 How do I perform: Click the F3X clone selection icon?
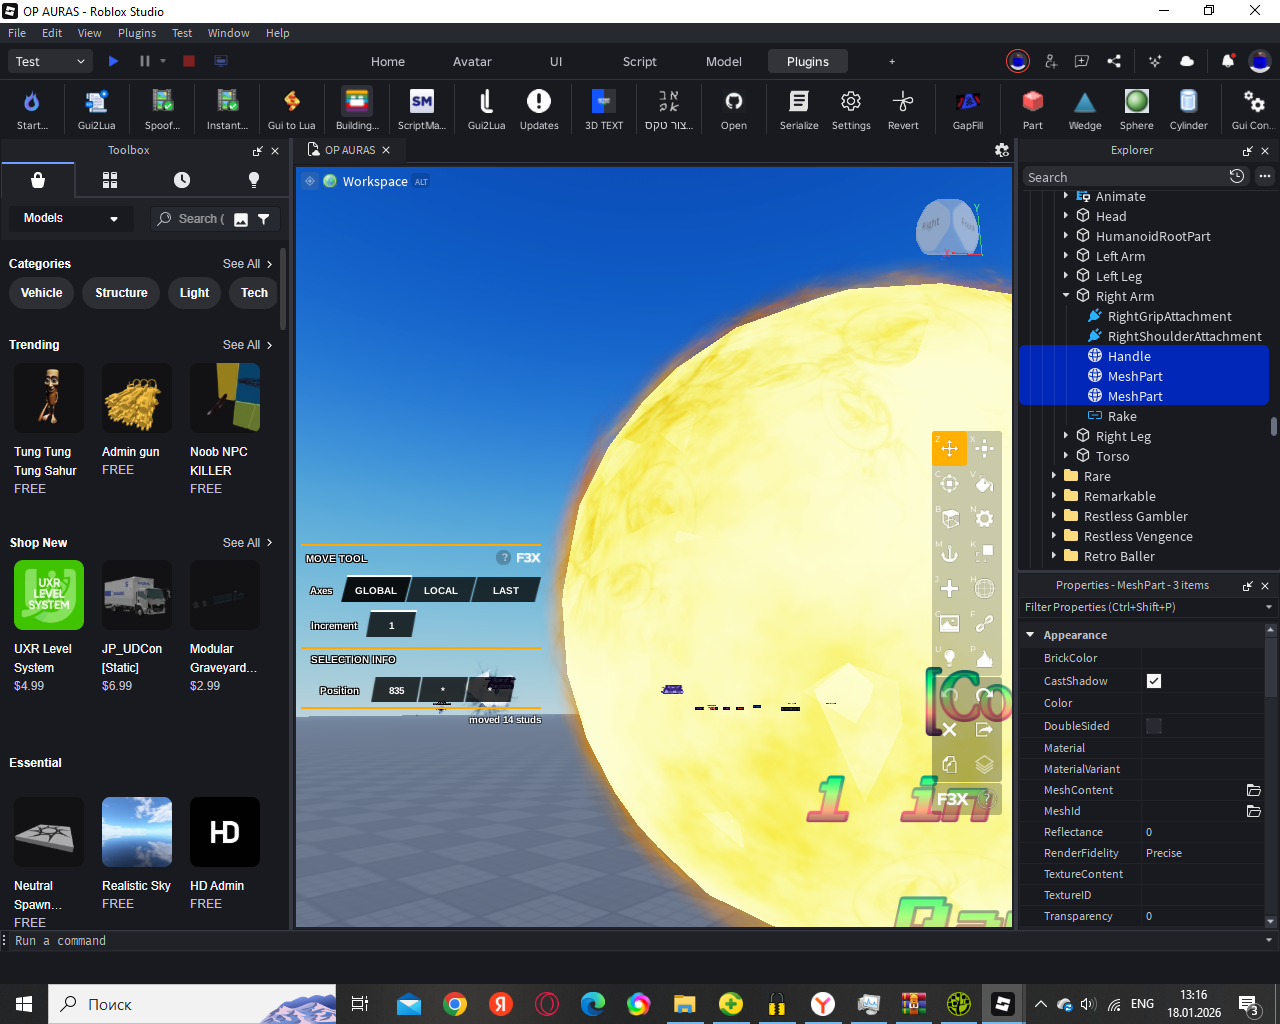point(950,764)
